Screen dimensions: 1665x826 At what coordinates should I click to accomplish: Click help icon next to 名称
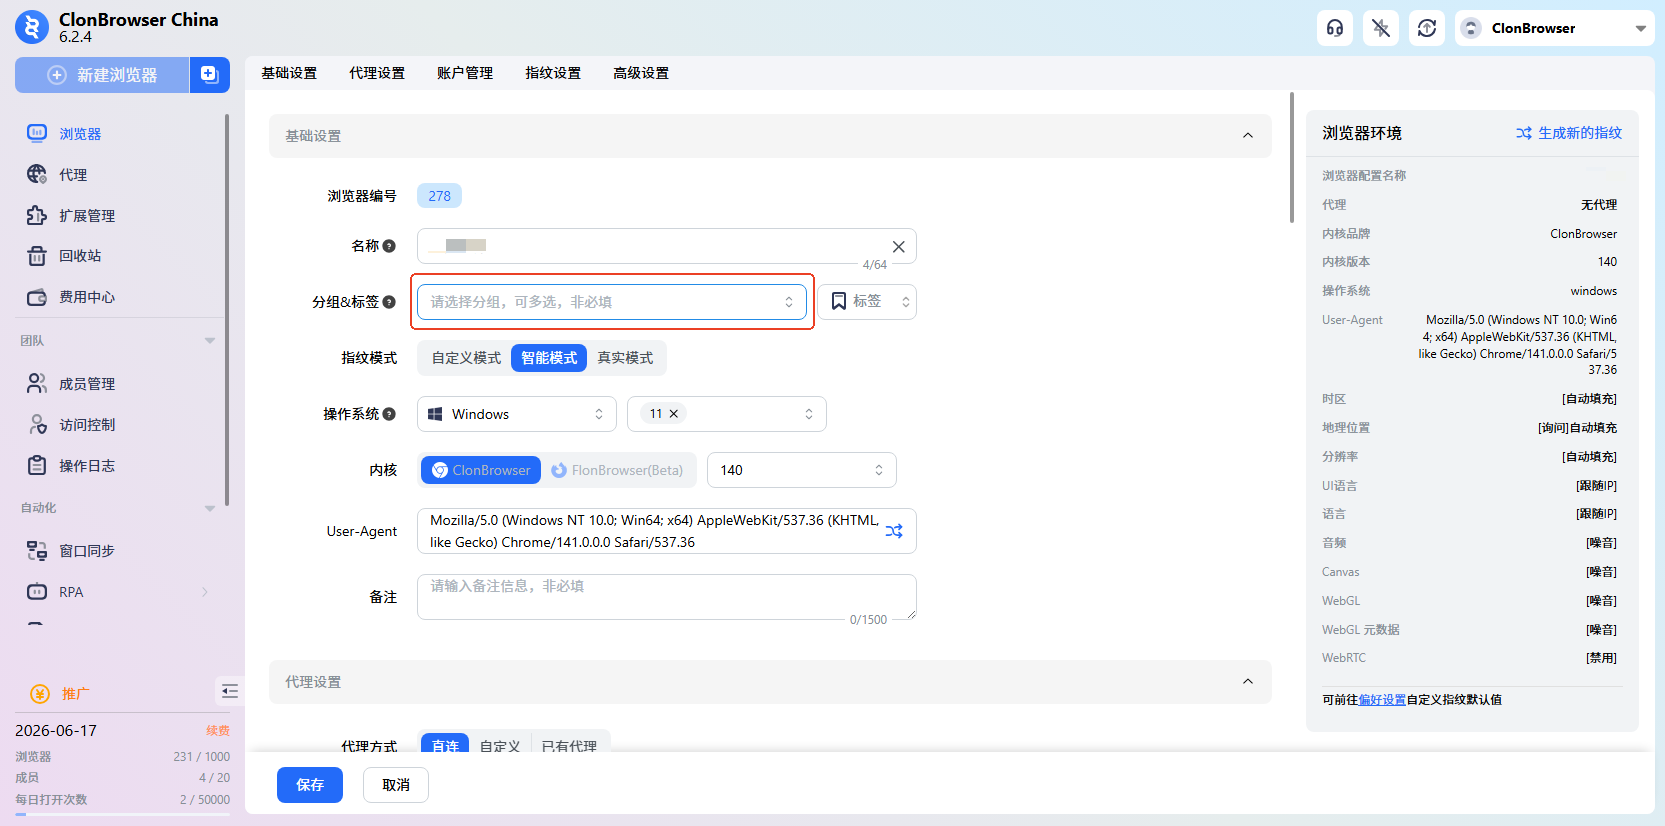coord(389,246)
